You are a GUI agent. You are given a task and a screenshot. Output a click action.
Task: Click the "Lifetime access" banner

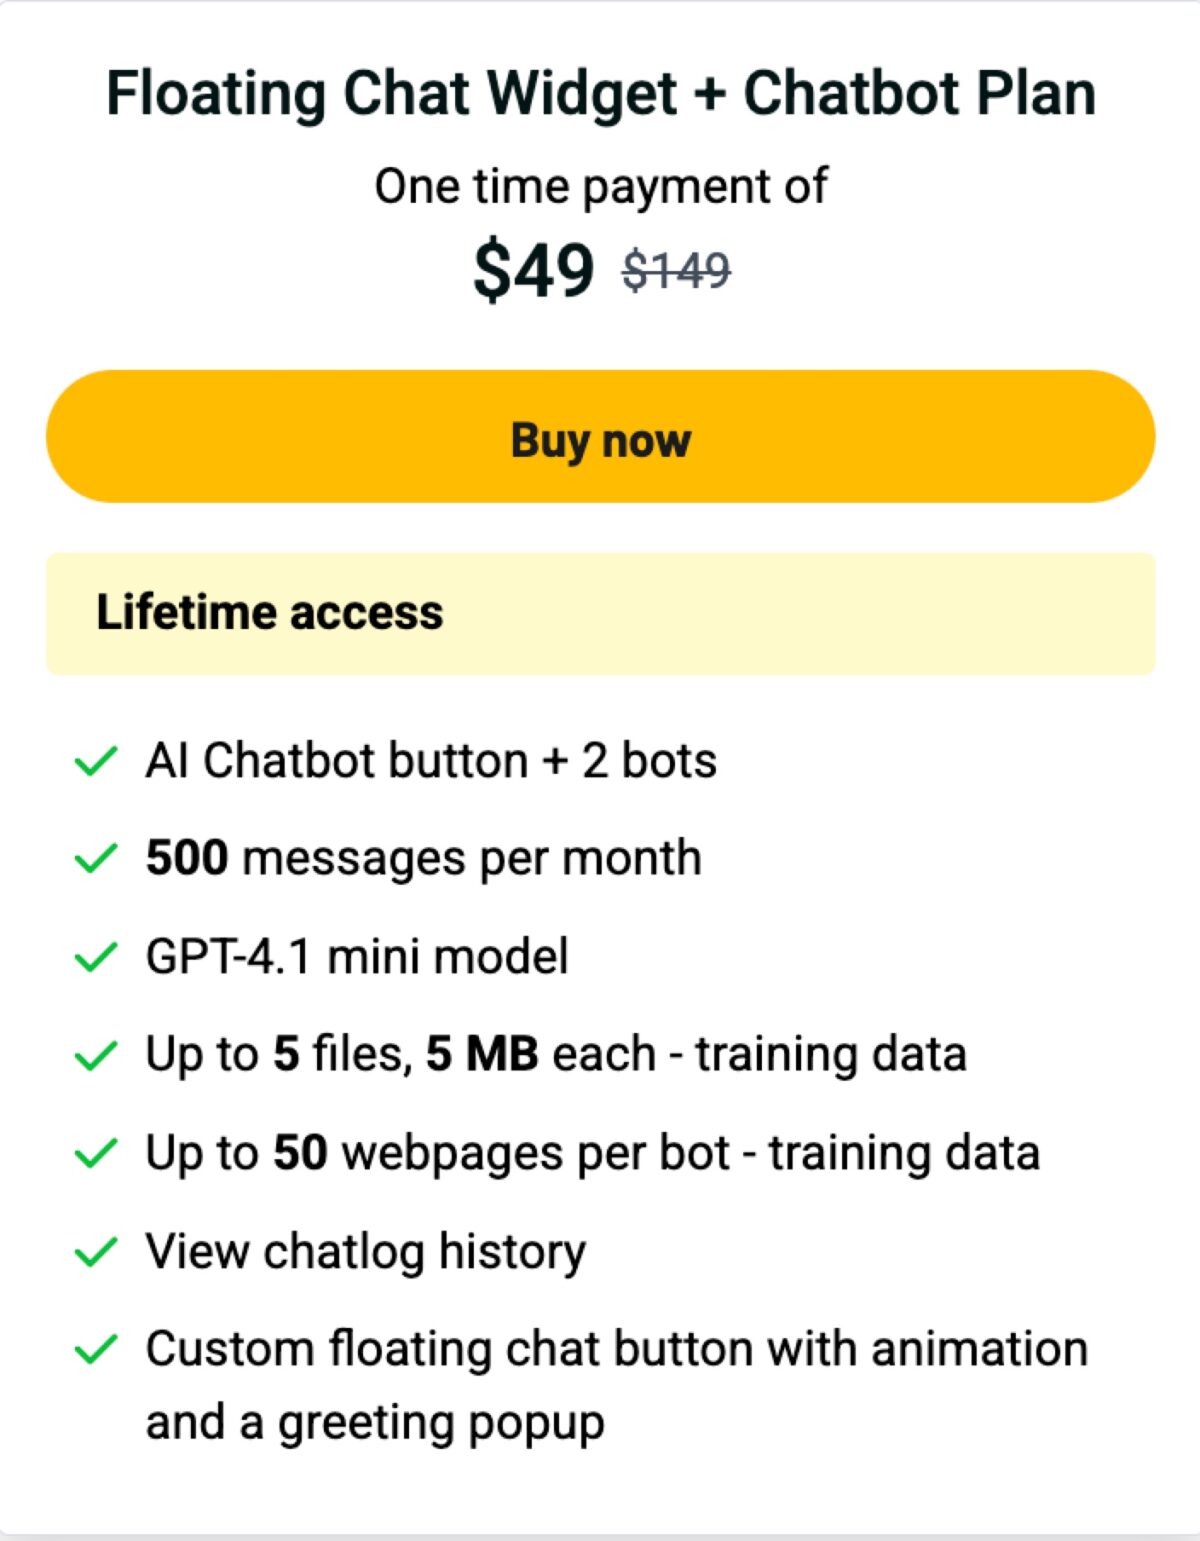click(600, 612)
